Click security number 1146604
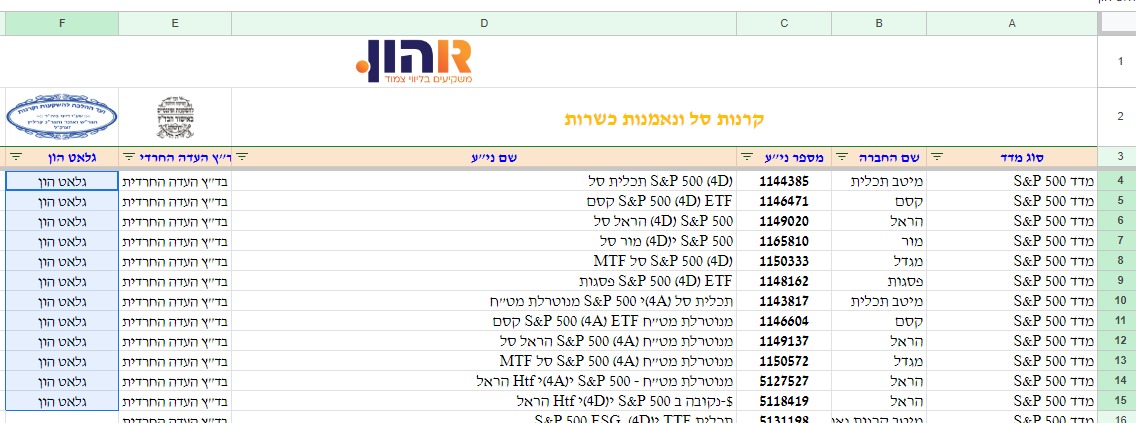This screenshot has width=1136, height=423. point(784,321)
